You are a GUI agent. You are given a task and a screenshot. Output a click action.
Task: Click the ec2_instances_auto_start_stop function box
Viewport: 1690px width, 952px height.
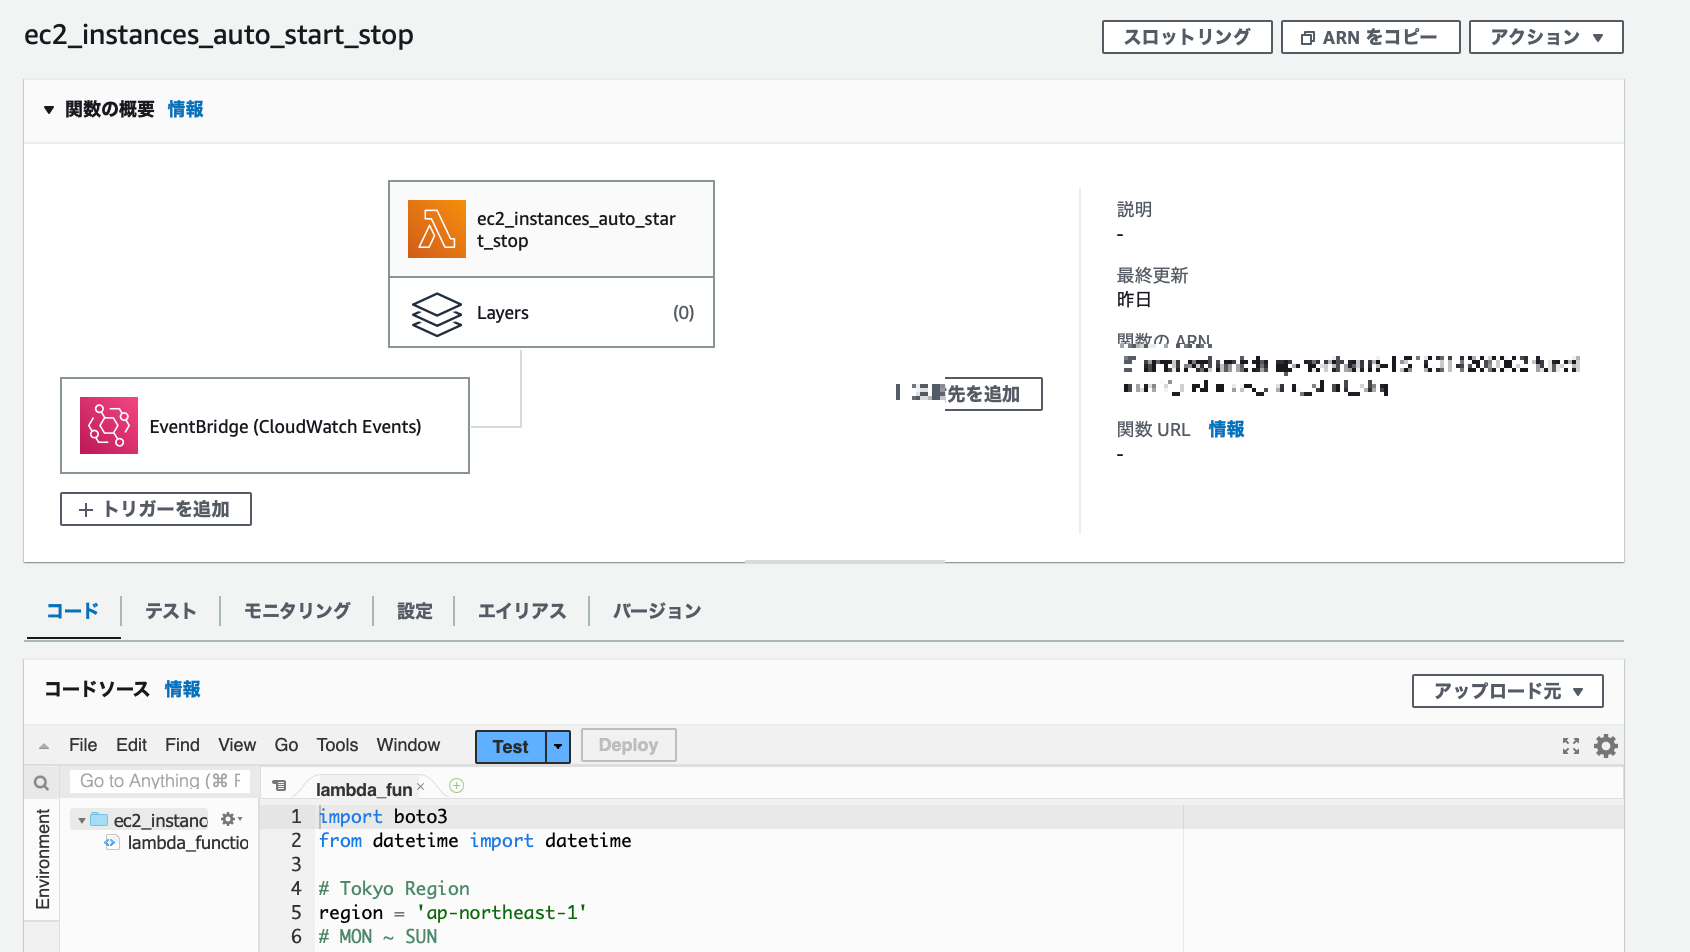(x=552, y=229)
